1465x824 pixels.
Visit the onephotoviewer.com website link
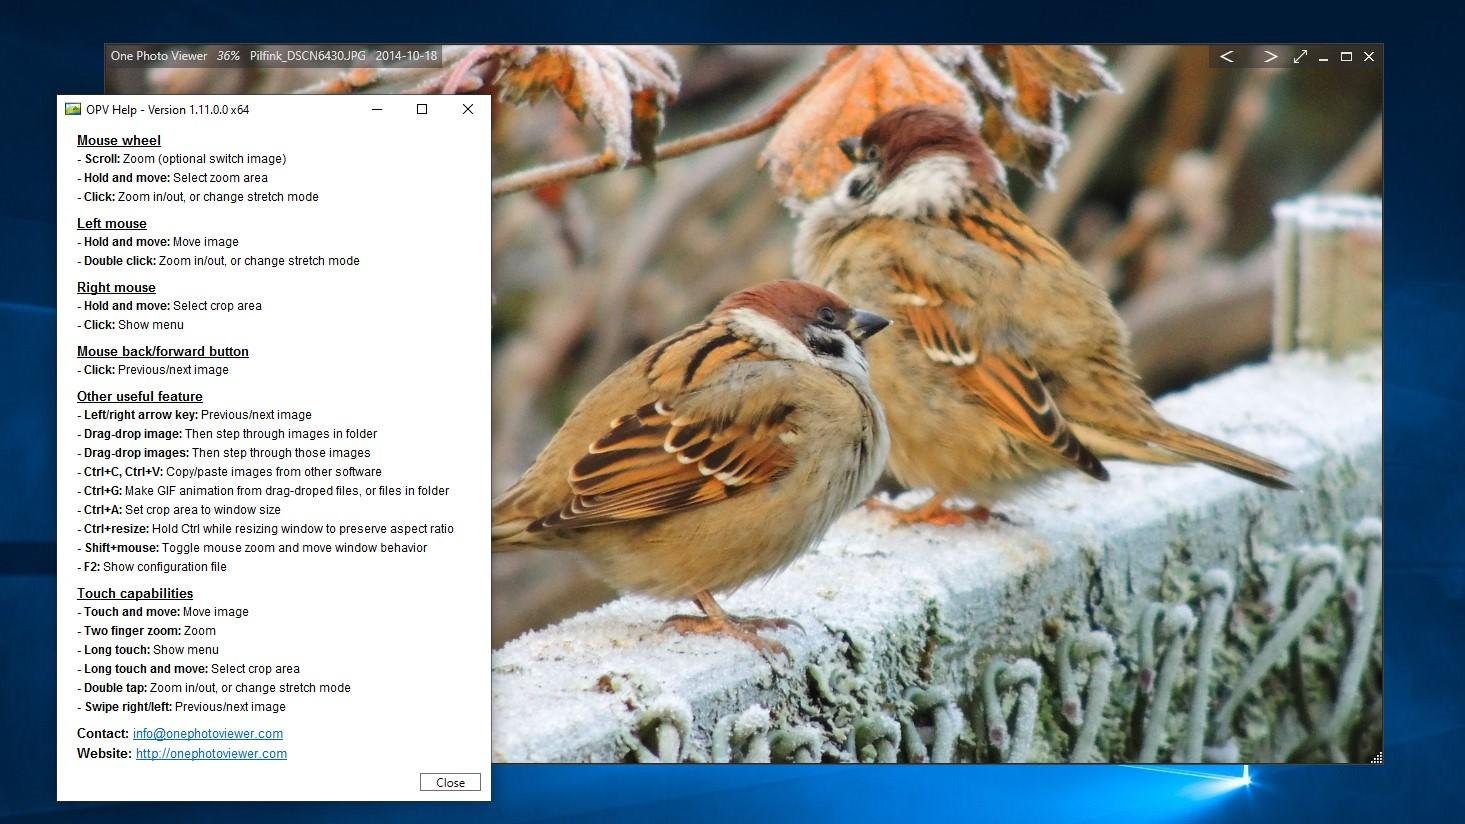211,753
